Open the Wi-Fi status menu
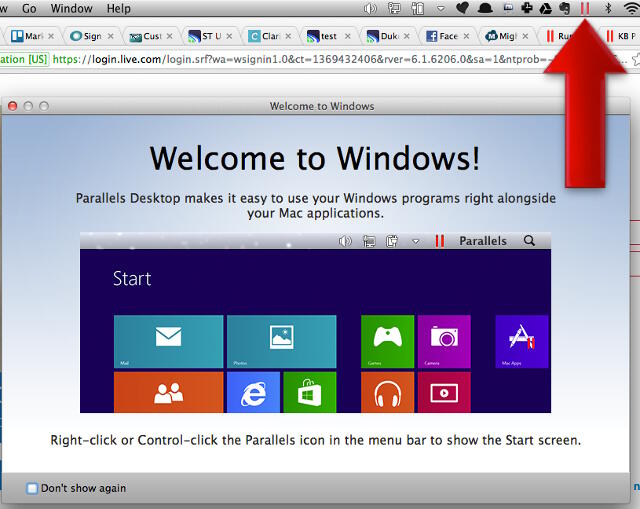Image resolution: width=640 pixels, height=509 pixels. click(631, 8)
